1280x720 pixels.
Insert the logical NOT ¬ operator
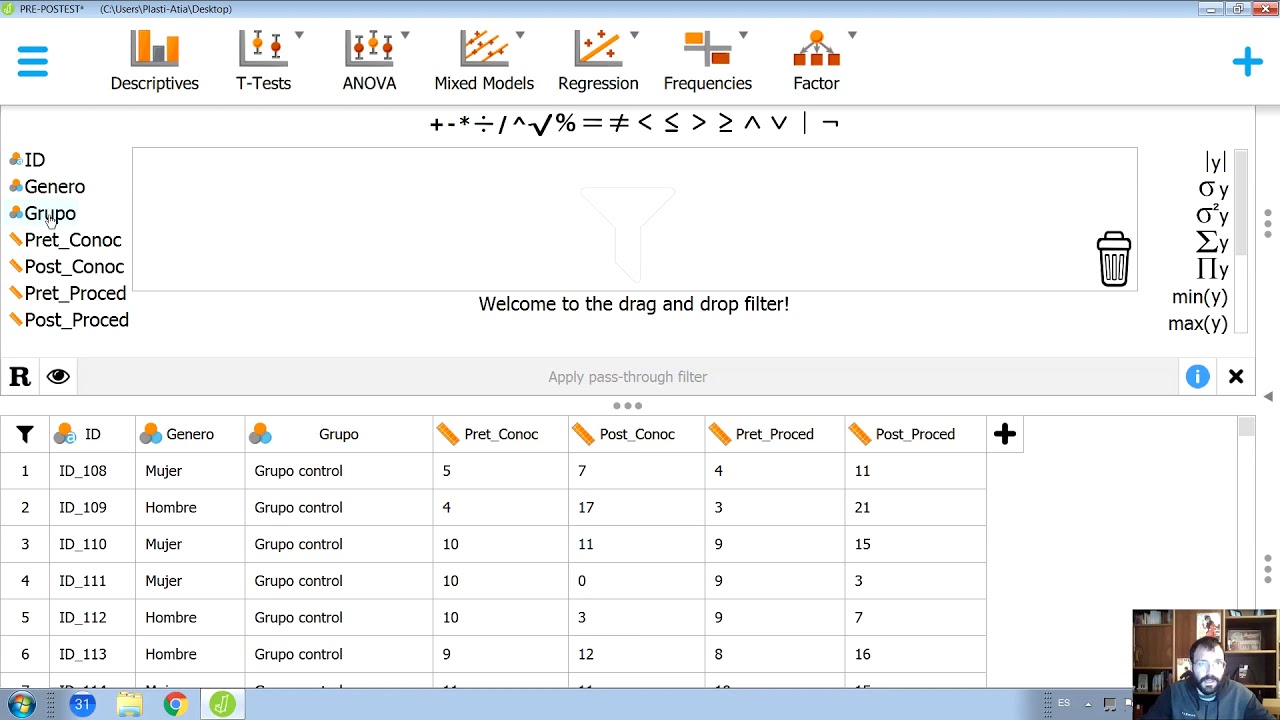[830, 123]
